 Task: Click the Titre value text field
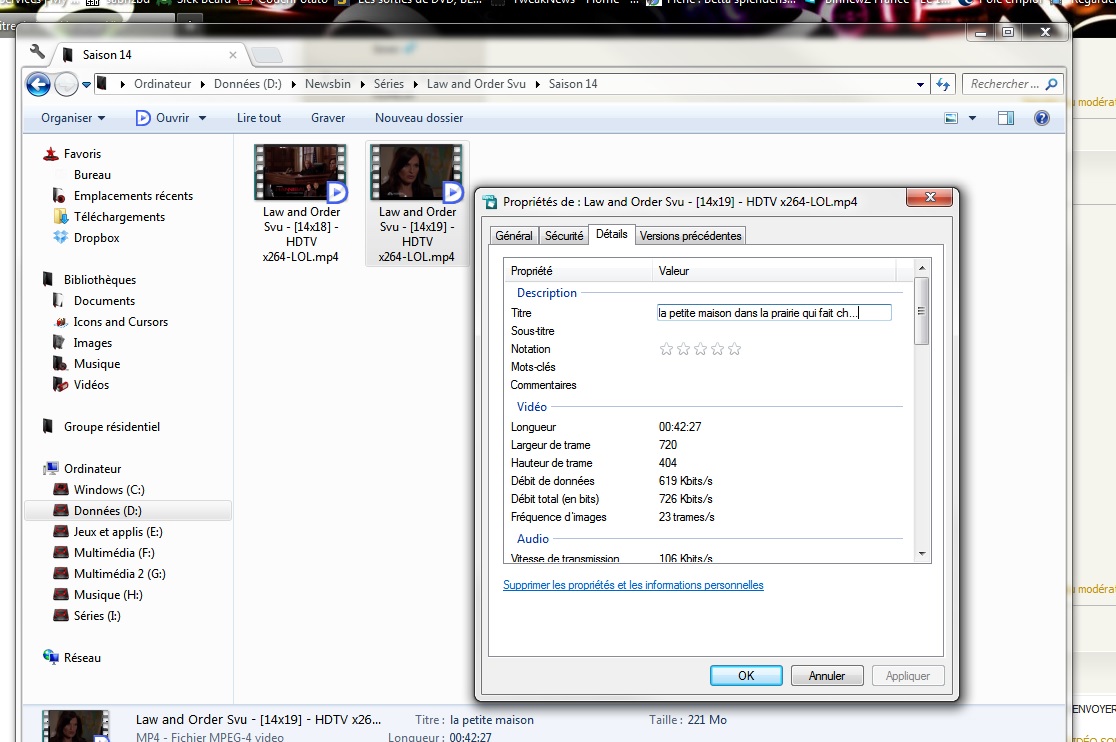tap(774, 313)
